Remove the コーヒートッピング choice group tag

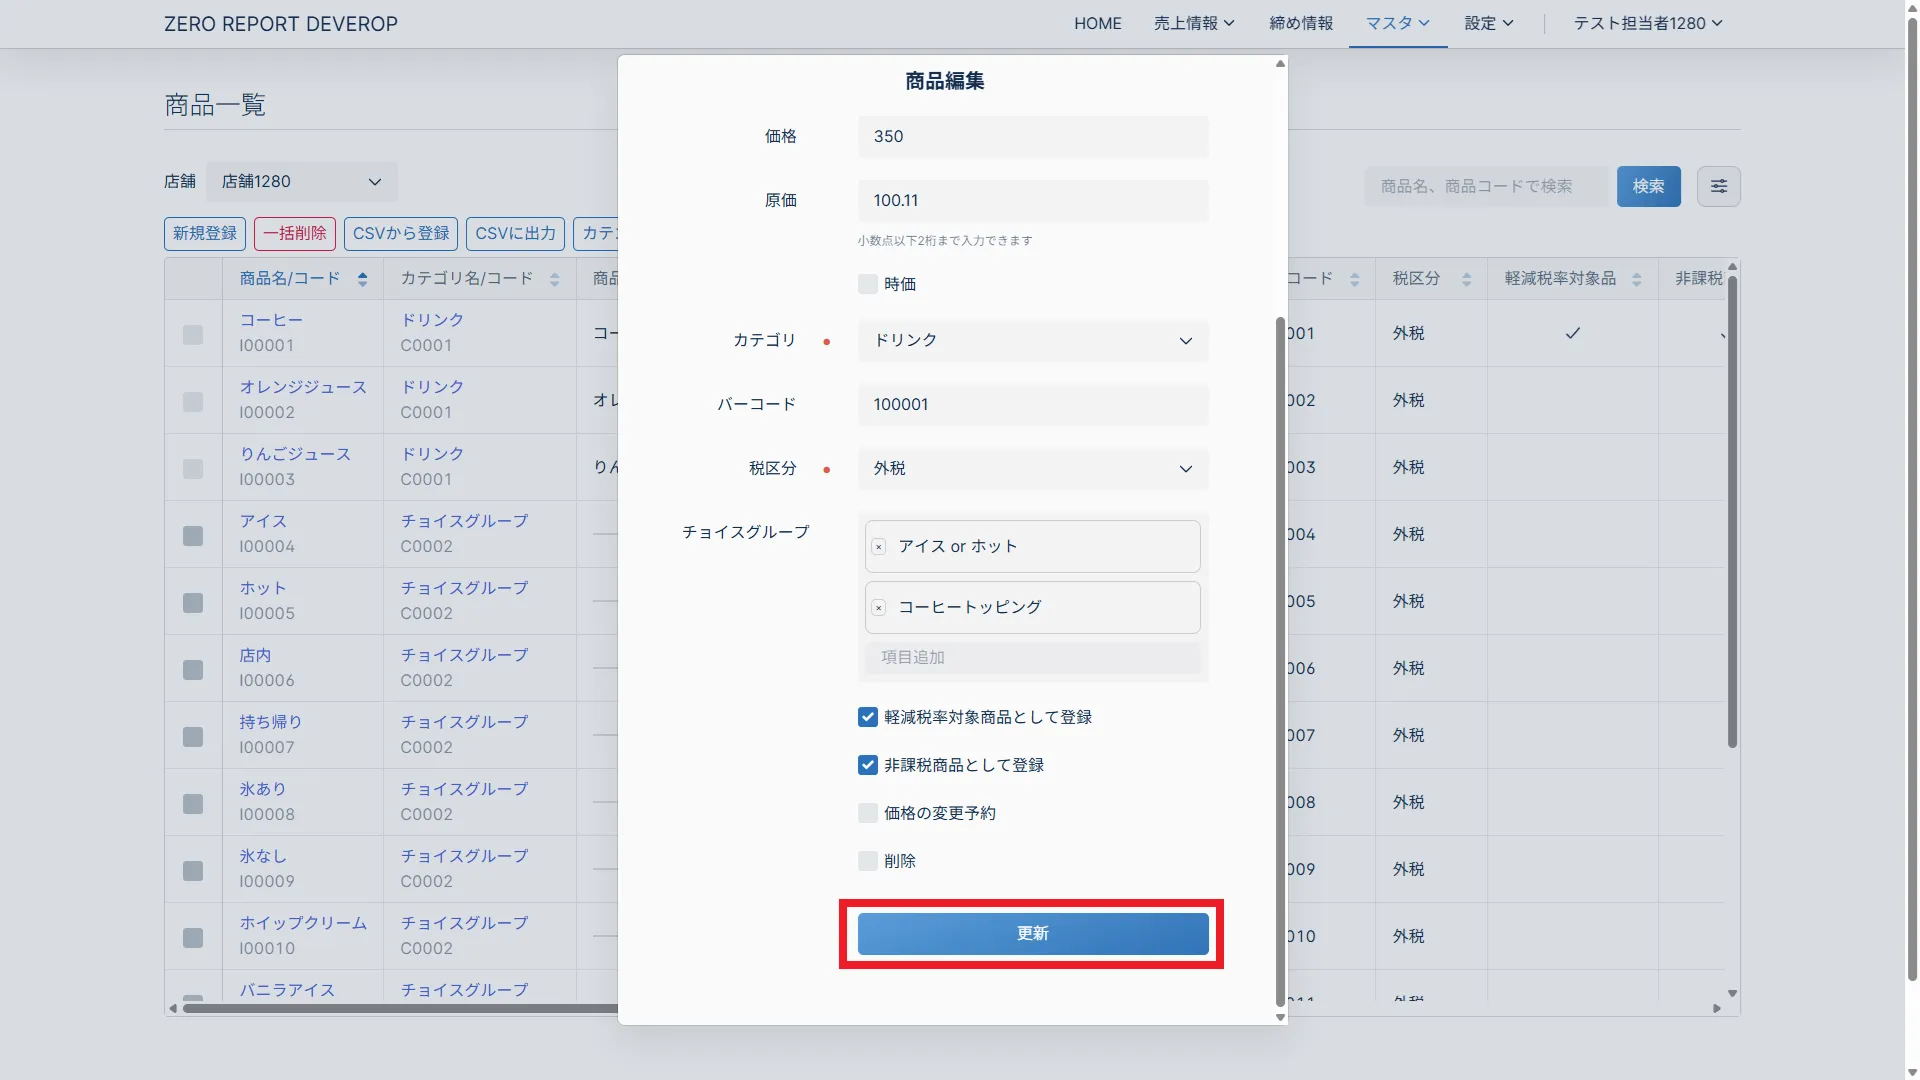879,608
